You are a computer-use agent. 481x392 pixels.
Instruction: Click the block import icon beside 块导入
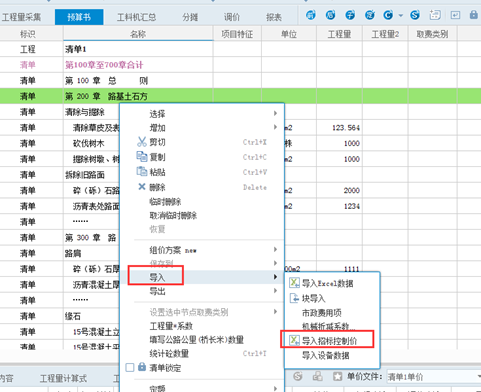click(294, 298)
